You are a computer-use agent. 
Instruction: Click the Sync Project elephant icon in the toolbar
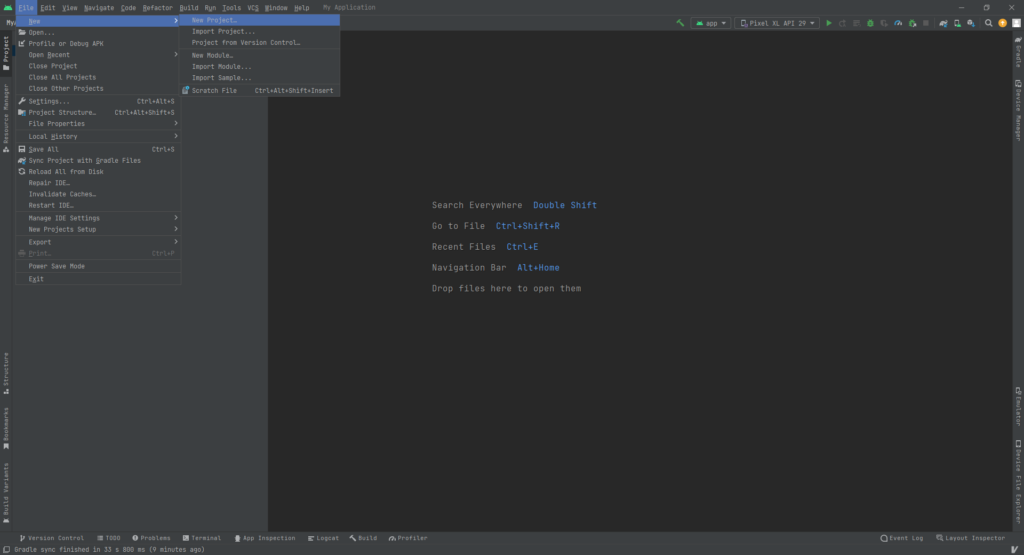(x=943, y=23)
